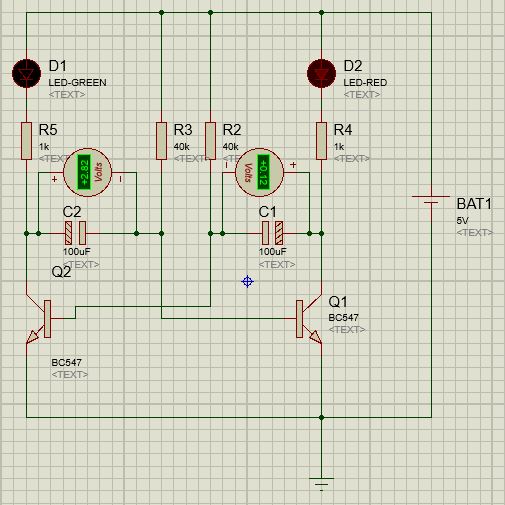Click the BAT1 reference label
The width and height of the screenshot is (505, 505).
(x=474, y=204)
